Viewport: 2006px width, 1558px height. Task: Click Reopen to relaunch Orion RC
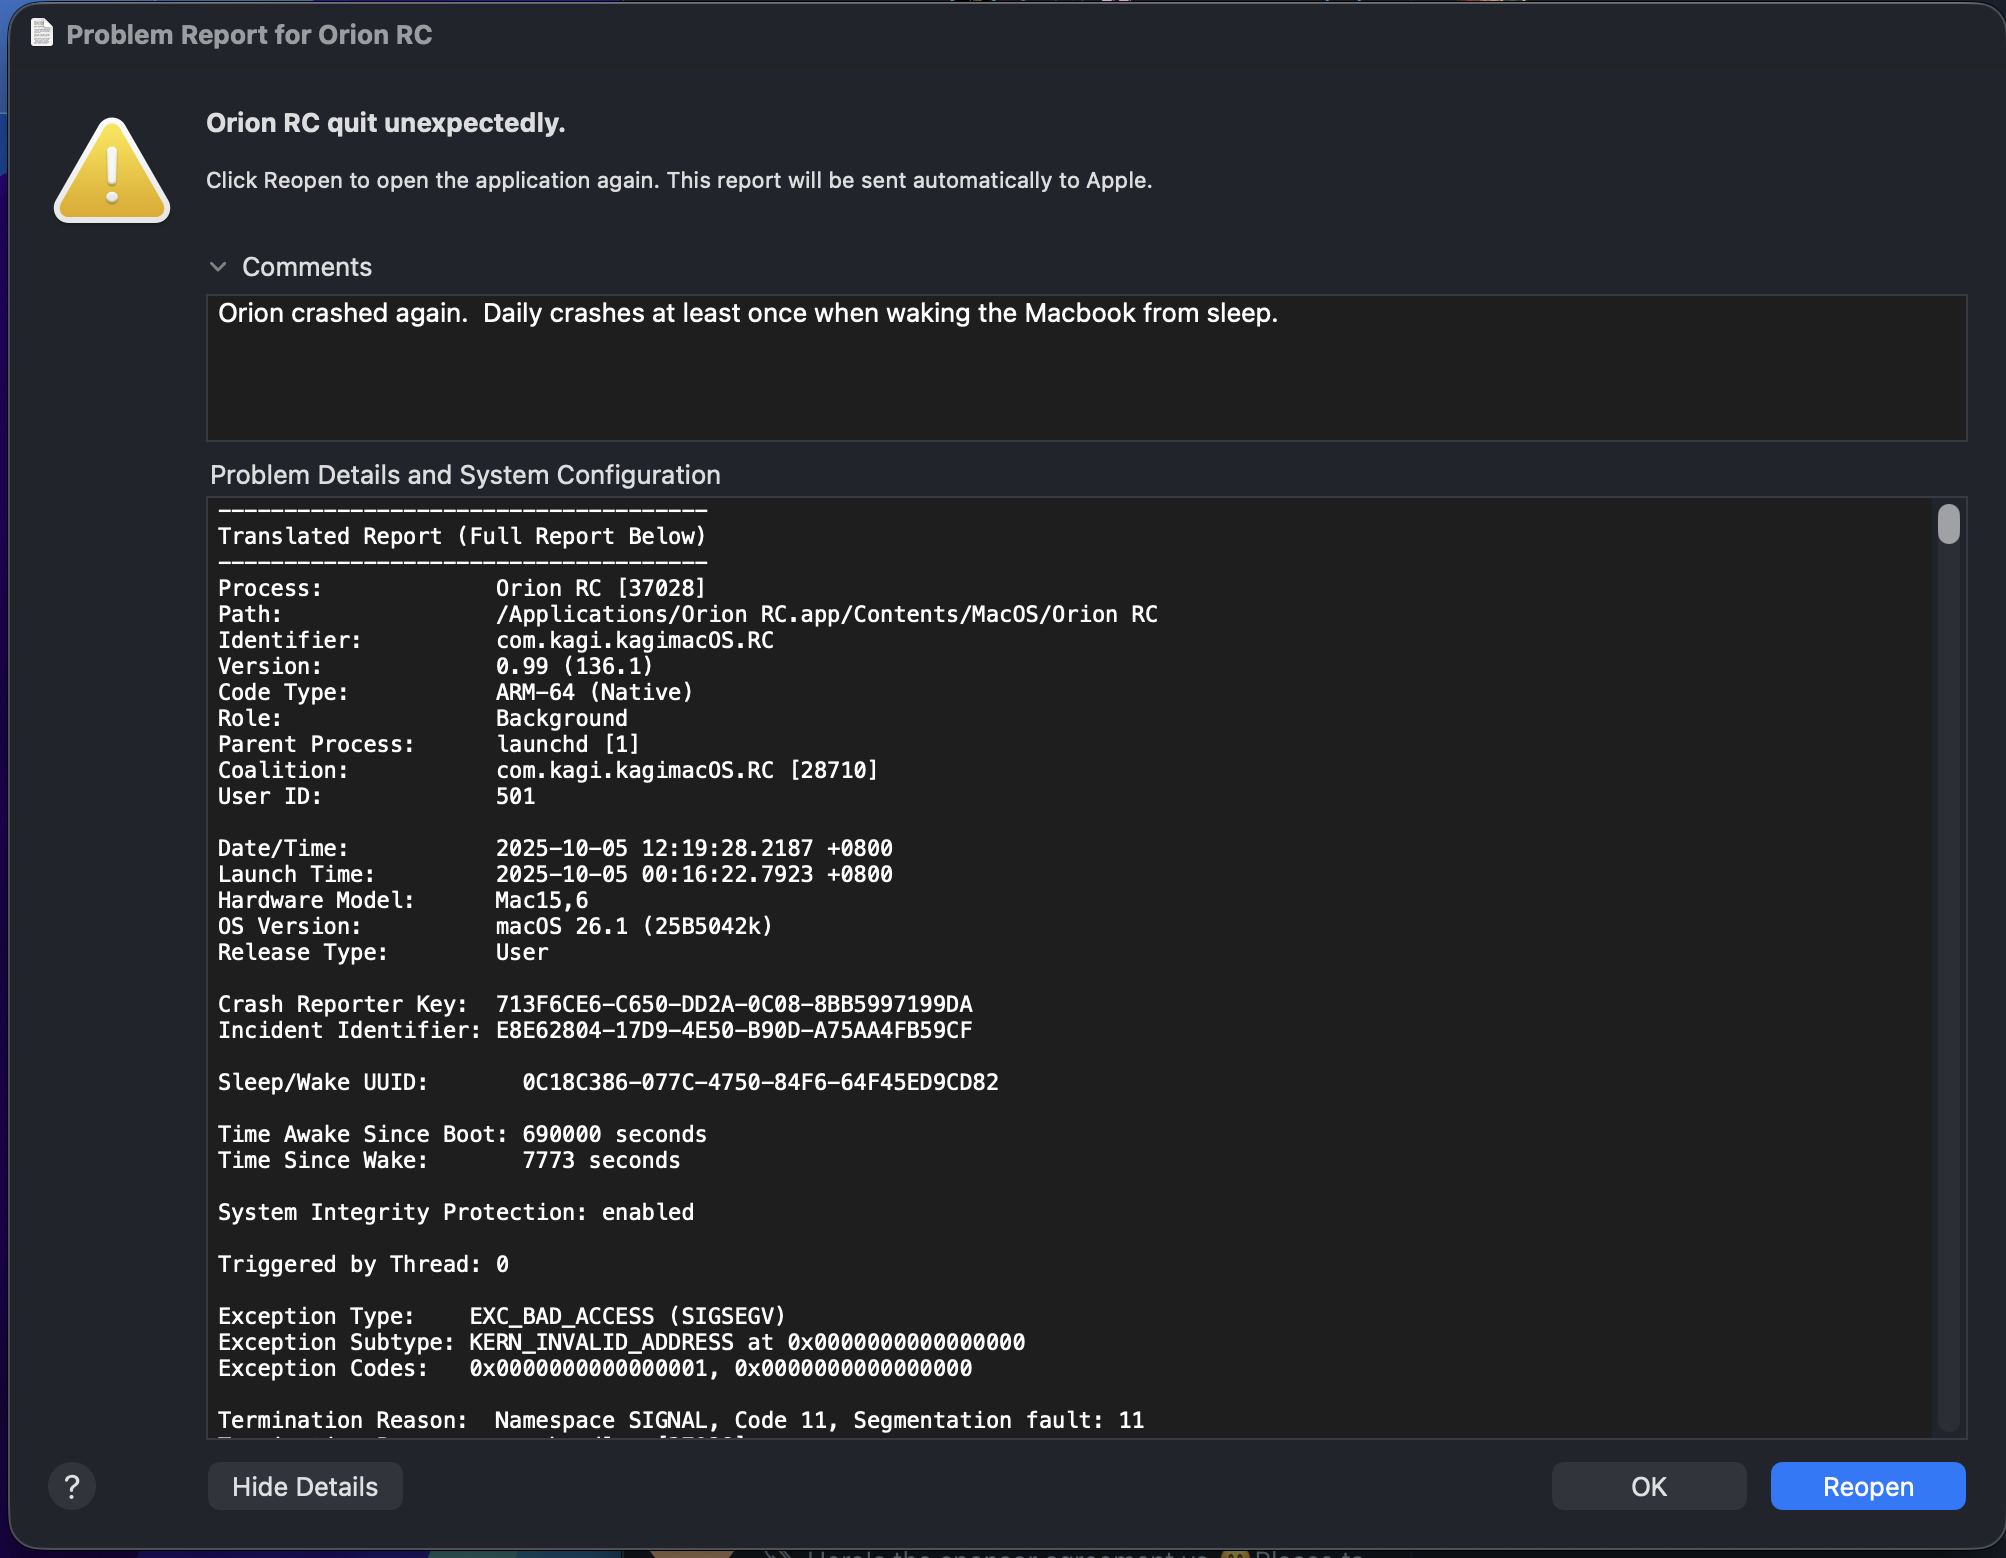(x=1867, y=1487)
